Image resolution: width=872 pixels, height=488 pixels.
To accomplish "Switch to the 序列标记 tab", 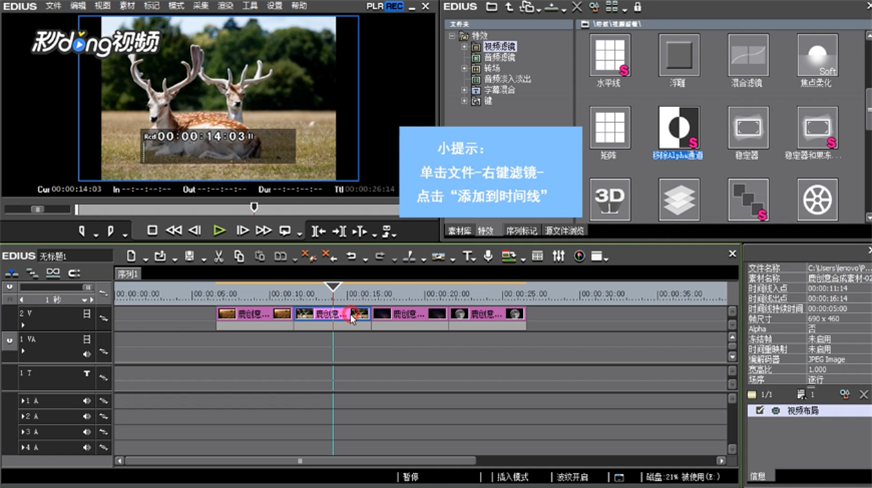I will (521, 231).
